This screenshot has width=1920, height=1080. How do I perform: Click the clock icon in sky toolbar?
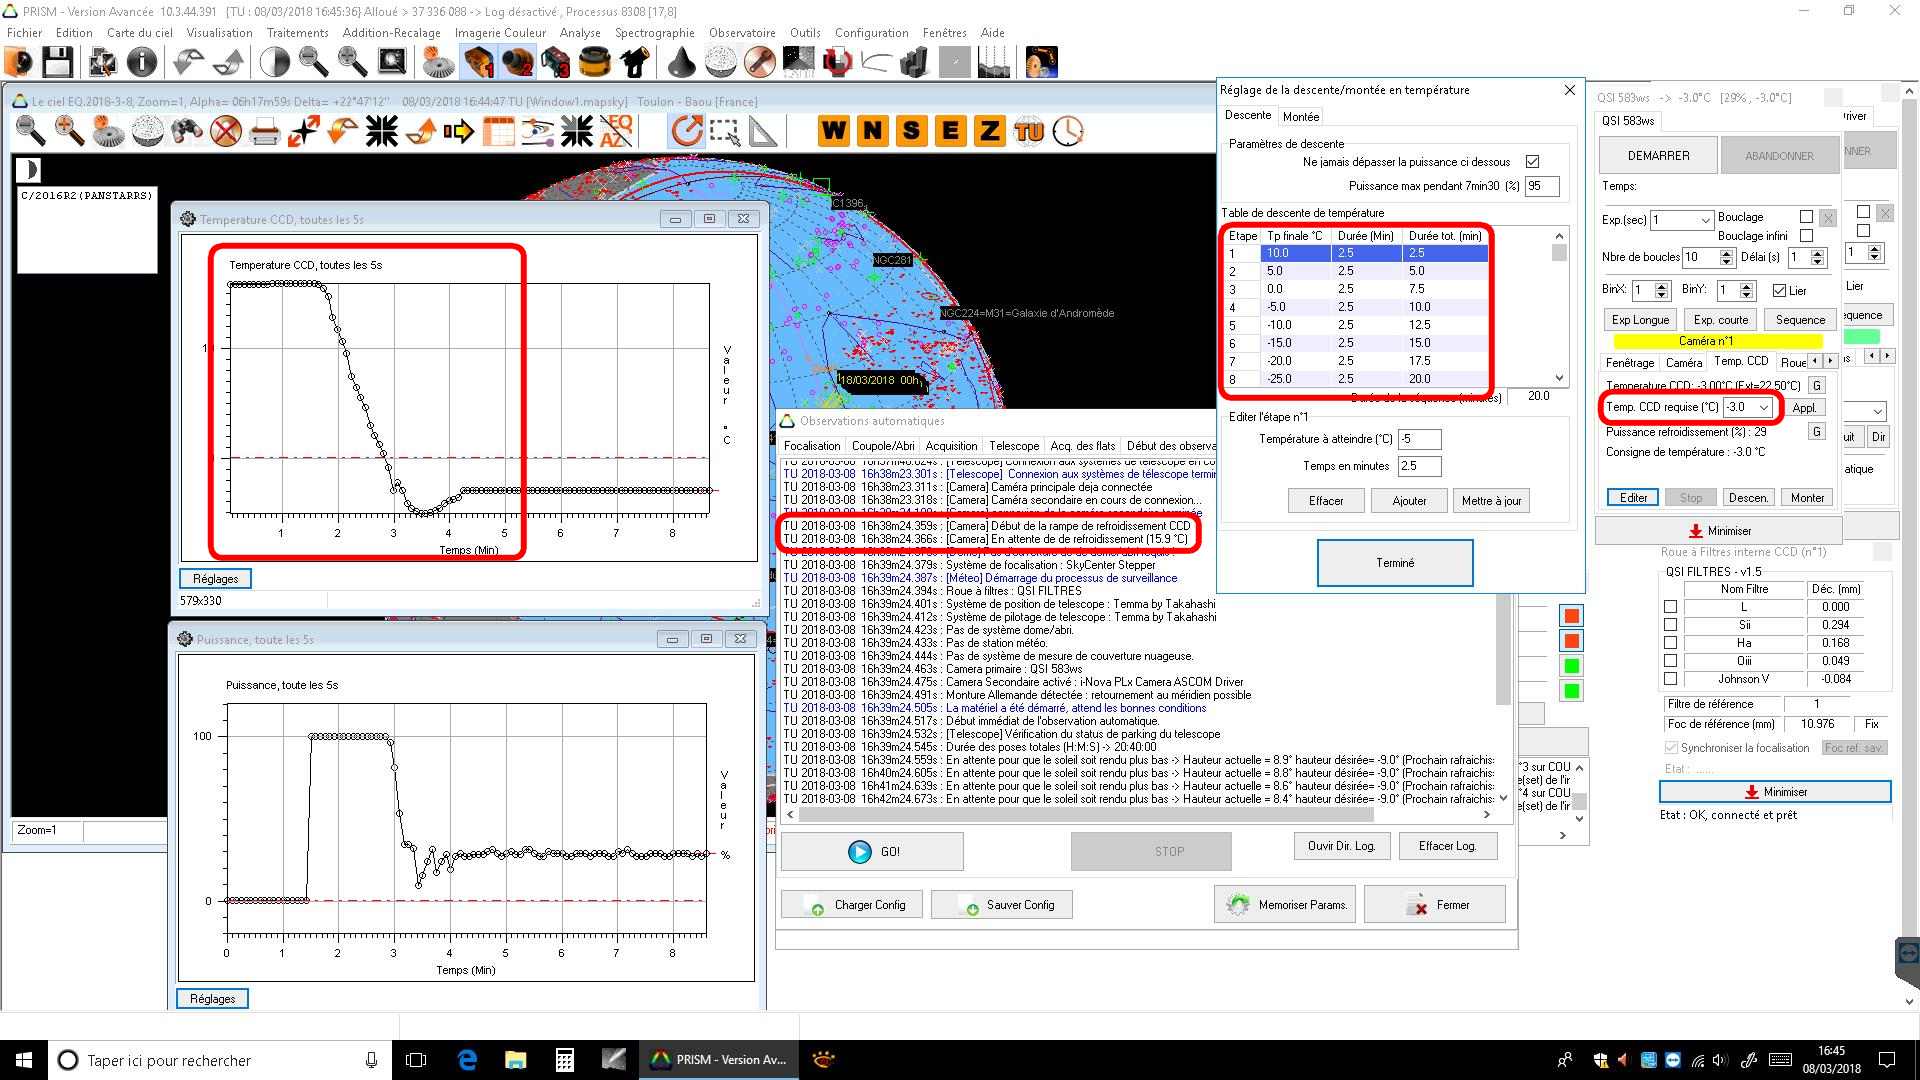click(x=1068, y=131)
